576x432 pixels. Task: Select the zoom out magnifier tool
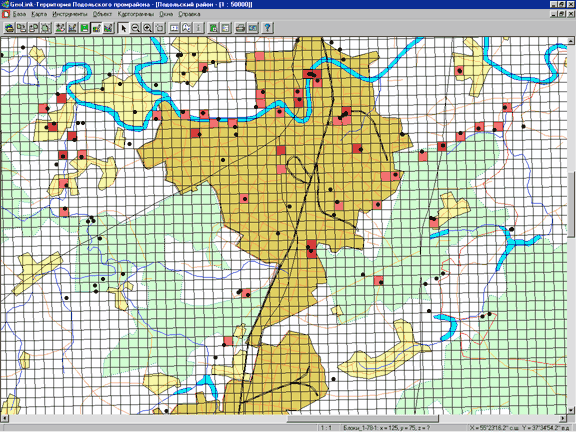[136, 28]
